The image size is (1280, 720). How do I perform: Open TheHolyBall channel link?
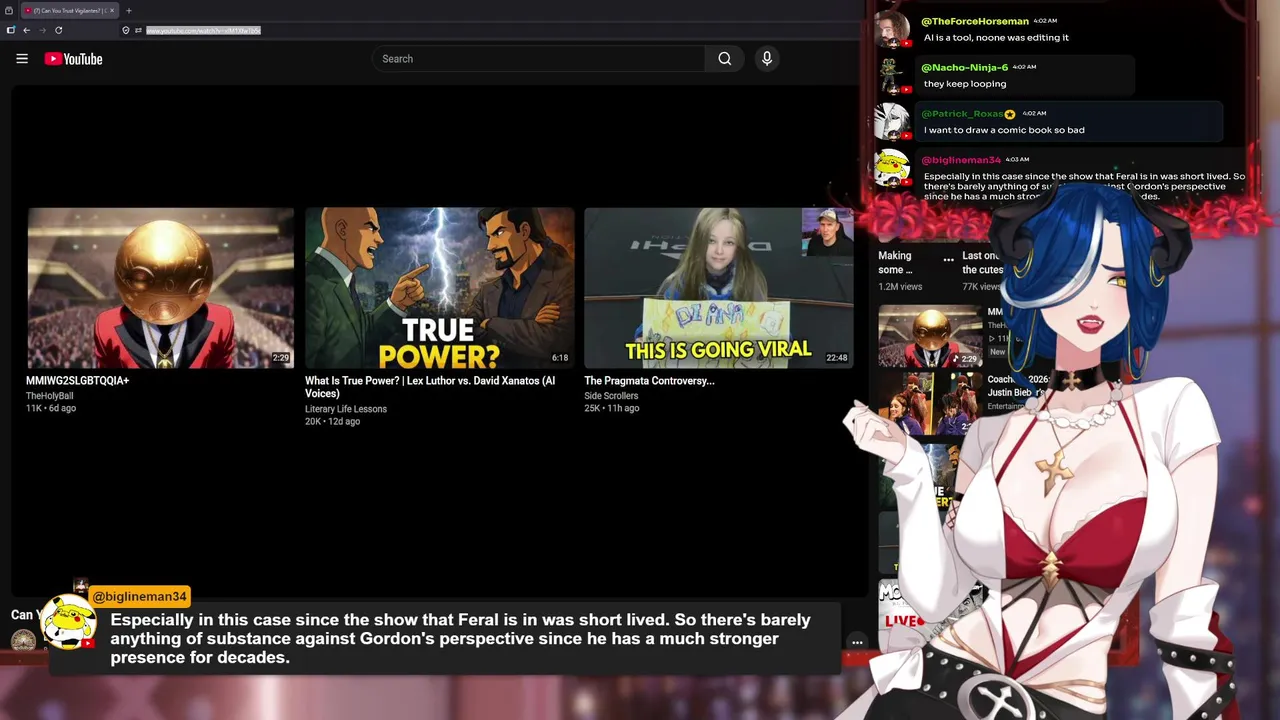click(50, 396)
